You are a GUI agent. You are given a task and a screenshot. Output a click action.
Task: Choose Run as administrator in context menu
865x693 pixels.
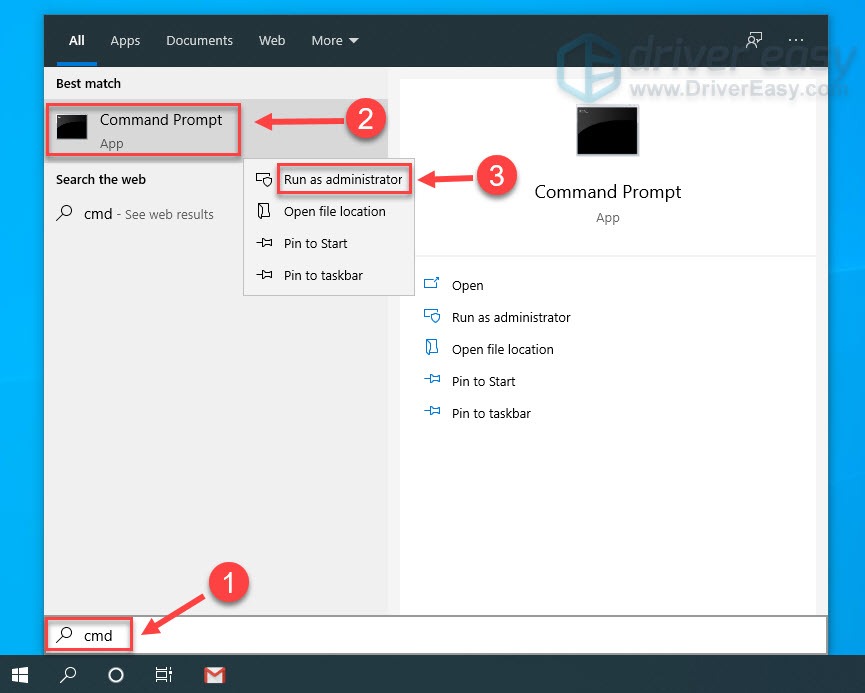point(343,179)
